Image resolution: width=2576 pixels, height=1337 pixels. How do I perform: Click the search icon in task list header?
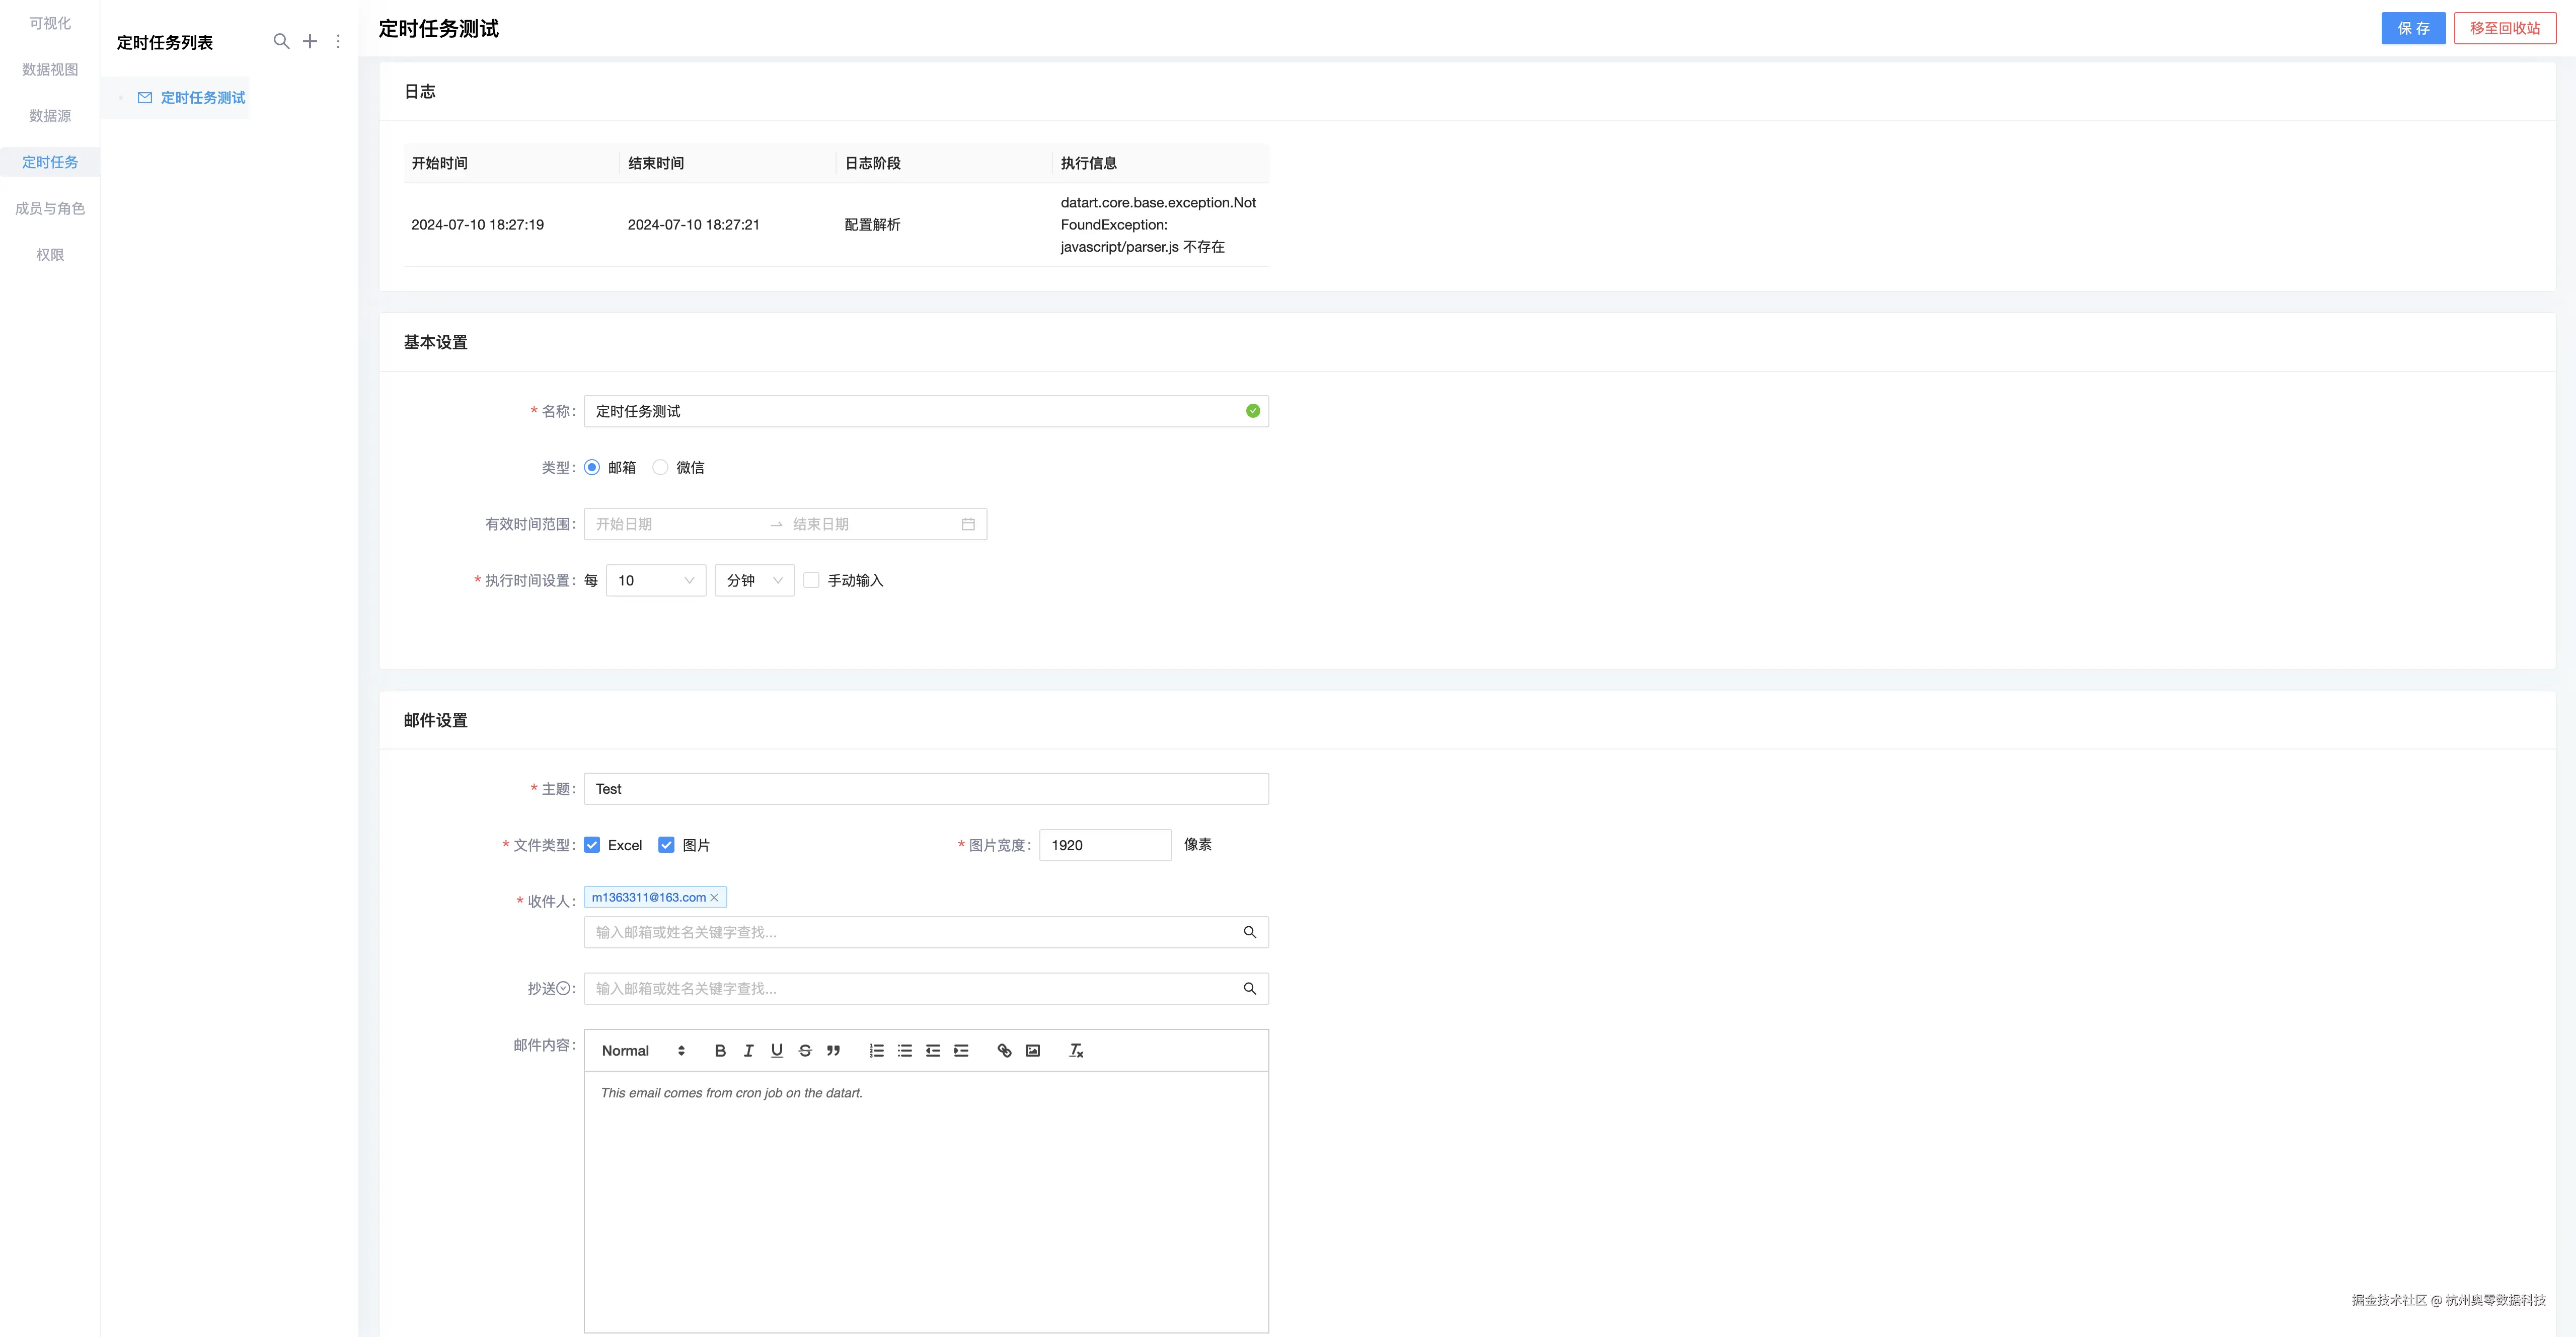(x=281, y=41)
